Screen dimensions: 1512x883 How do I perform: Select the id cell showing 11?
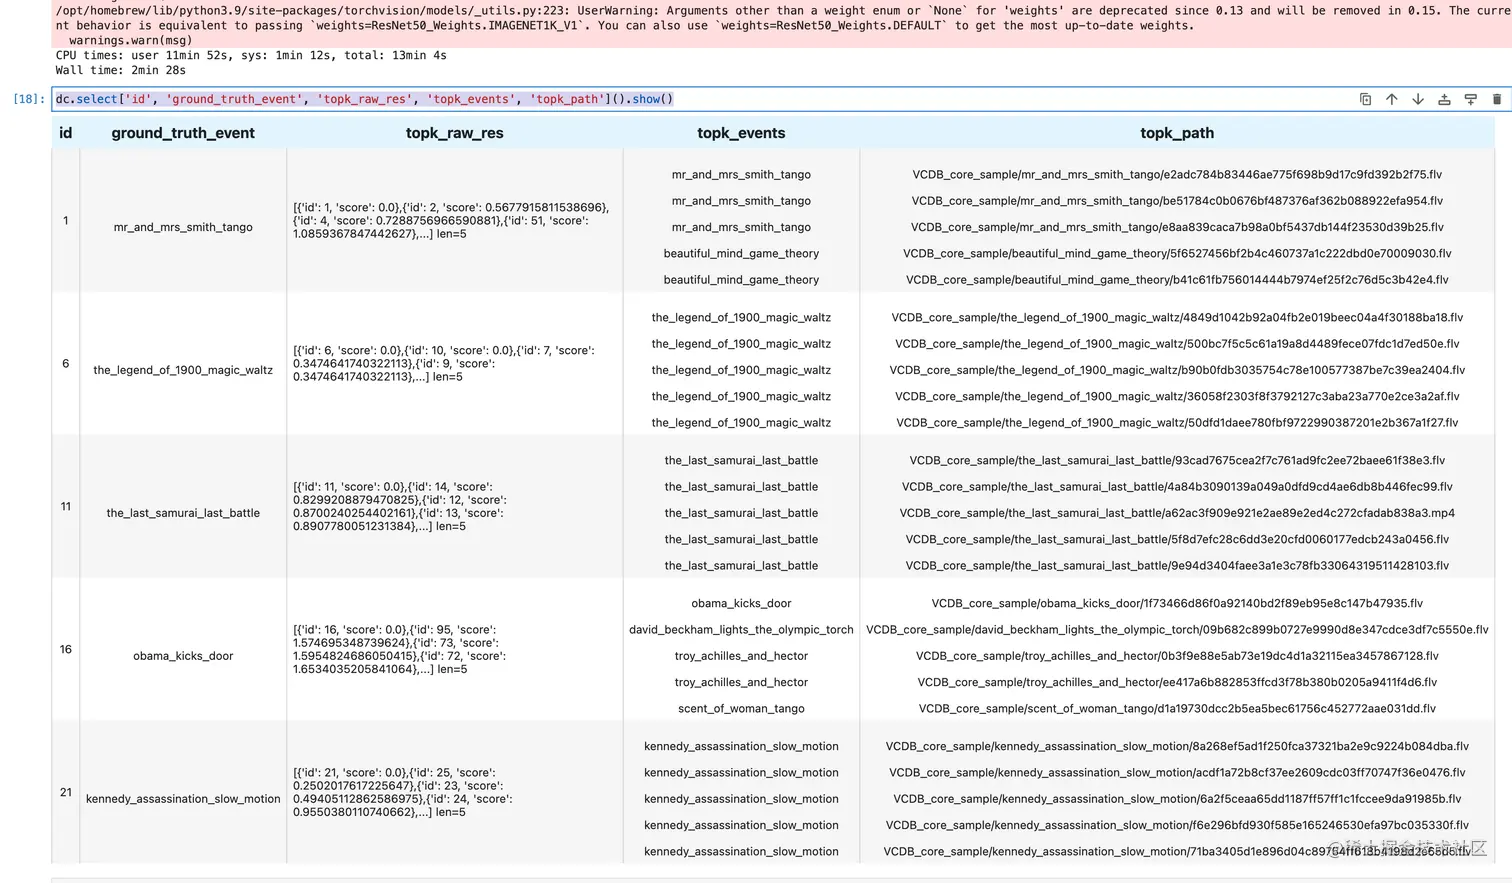[x=66, y=506]
